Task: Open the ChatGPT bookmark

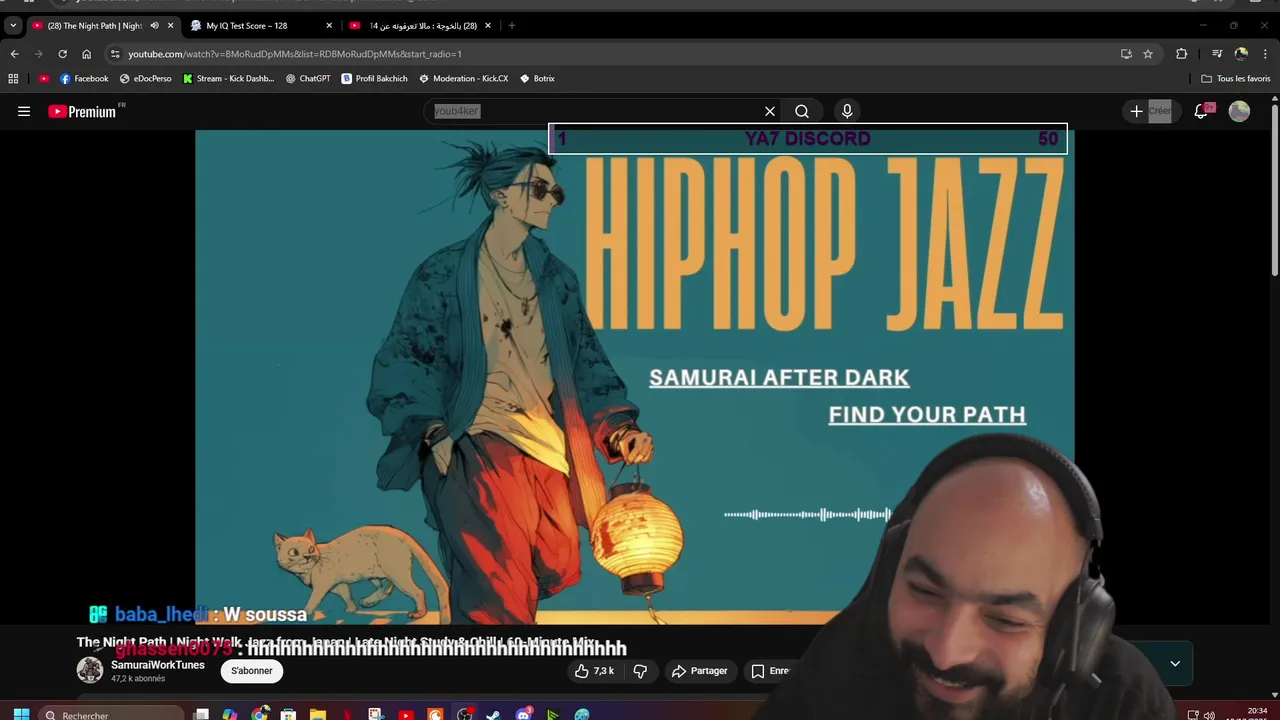Action: [308, 78]
